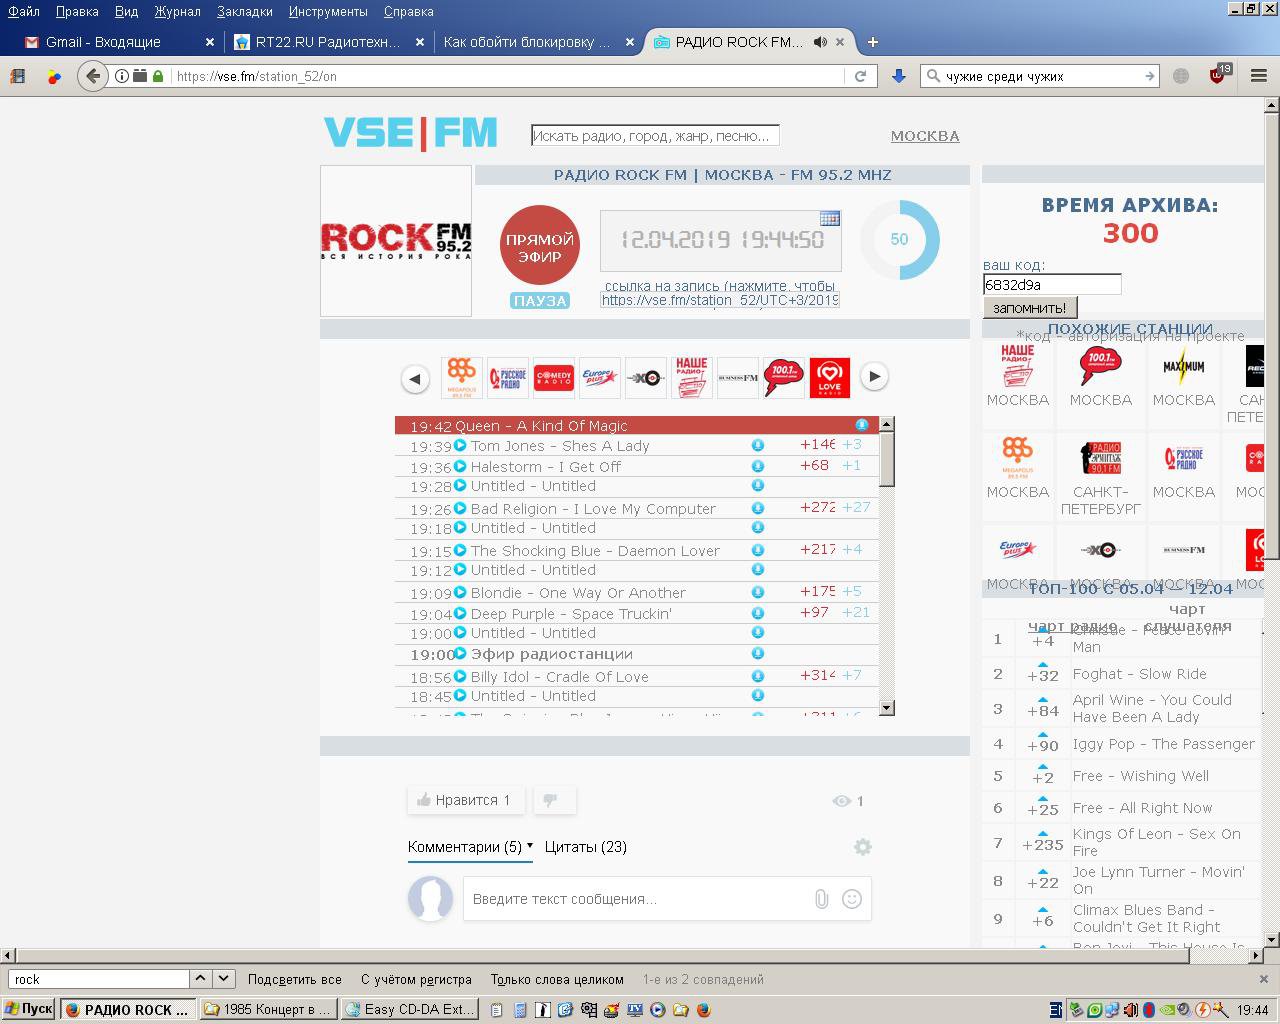This screenshot has height=1024, width=1280.
Task: Toggle the ПАУЗА playback button
Action: tap(539, 301)
